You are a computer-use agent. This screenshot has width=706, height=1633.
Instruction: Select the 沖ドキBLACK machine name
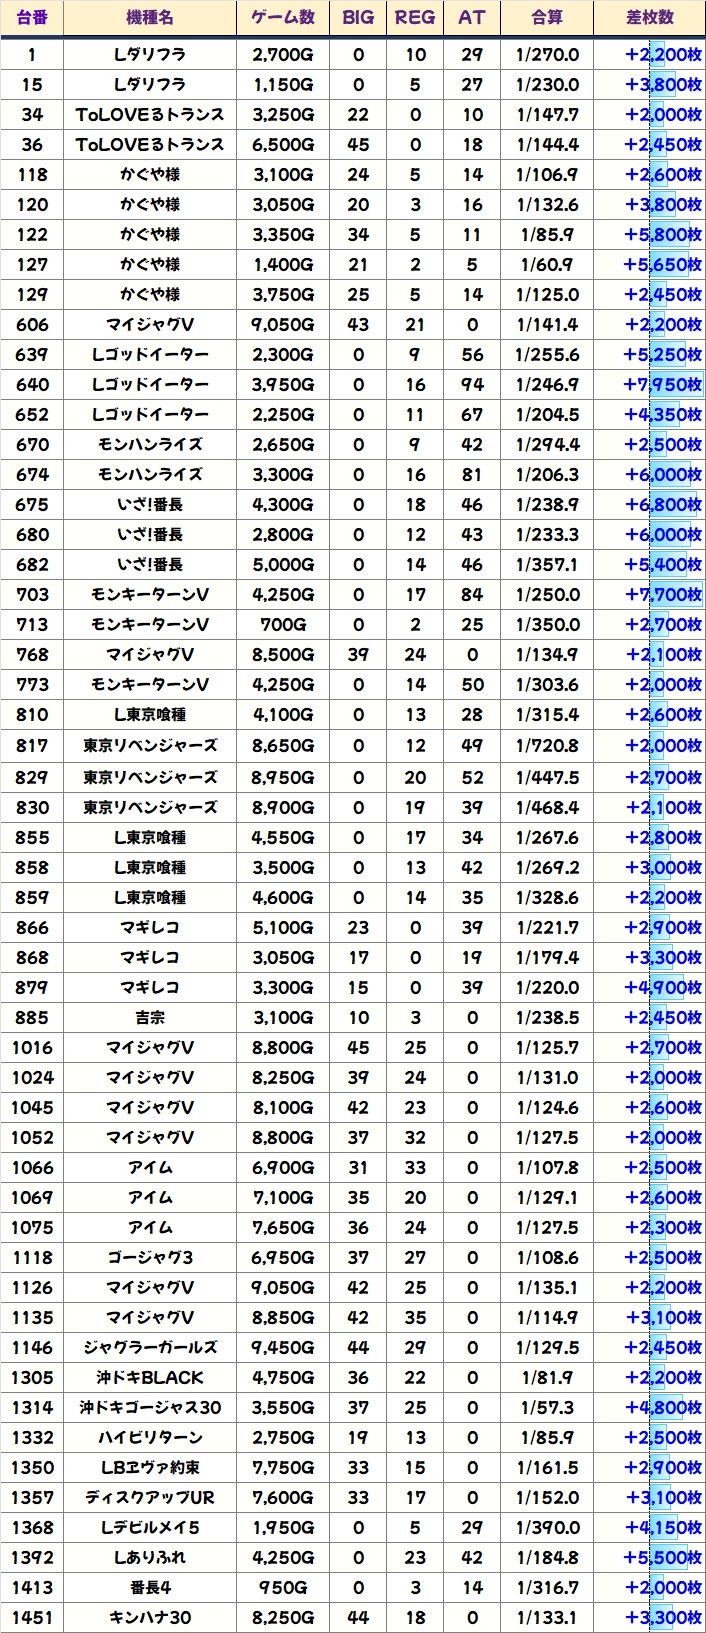150,1378
